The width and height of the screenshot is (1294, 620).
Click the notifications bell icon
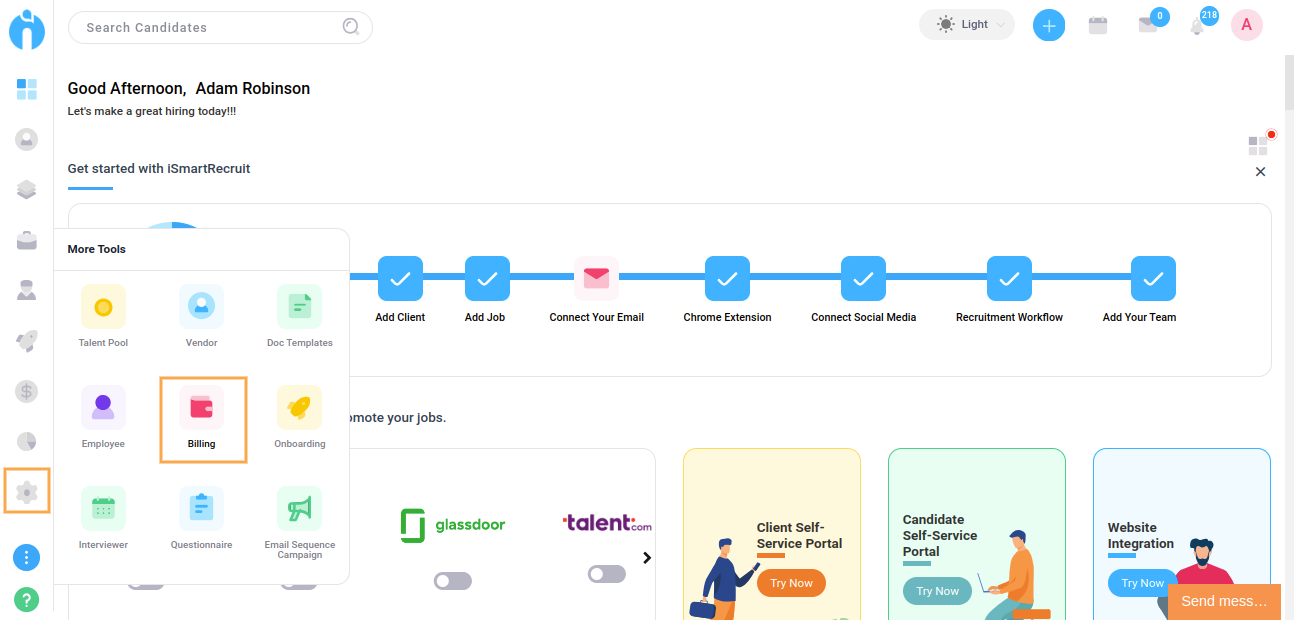[x=1196, y=27]
